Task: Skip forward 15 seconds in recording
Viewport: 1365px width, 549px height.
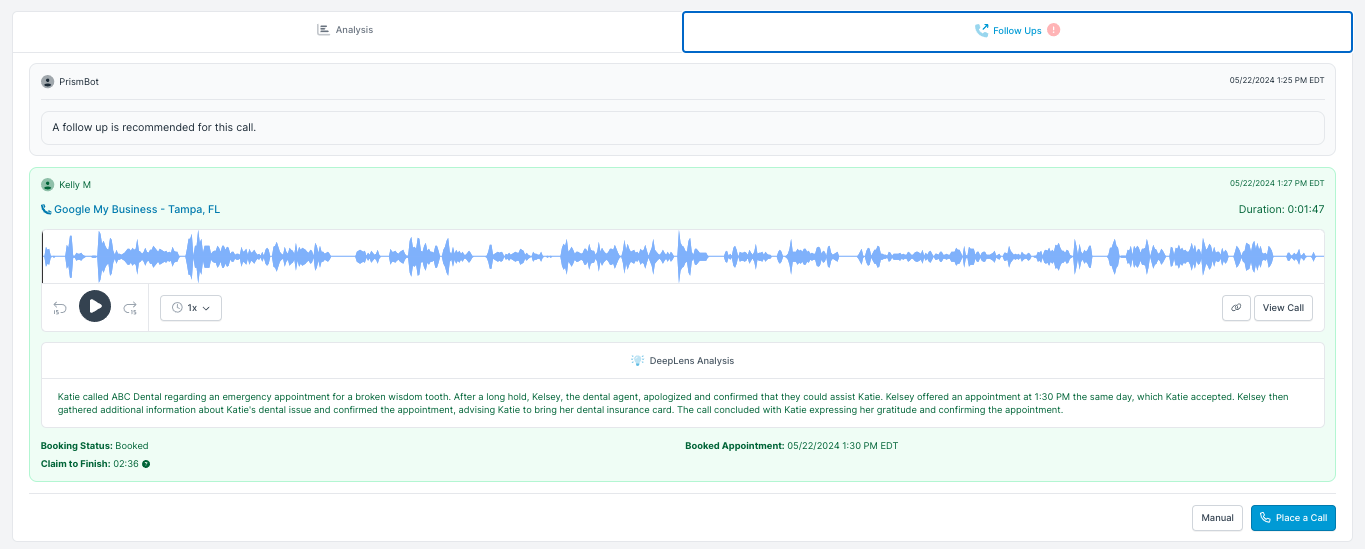Action: coord(130,308)
